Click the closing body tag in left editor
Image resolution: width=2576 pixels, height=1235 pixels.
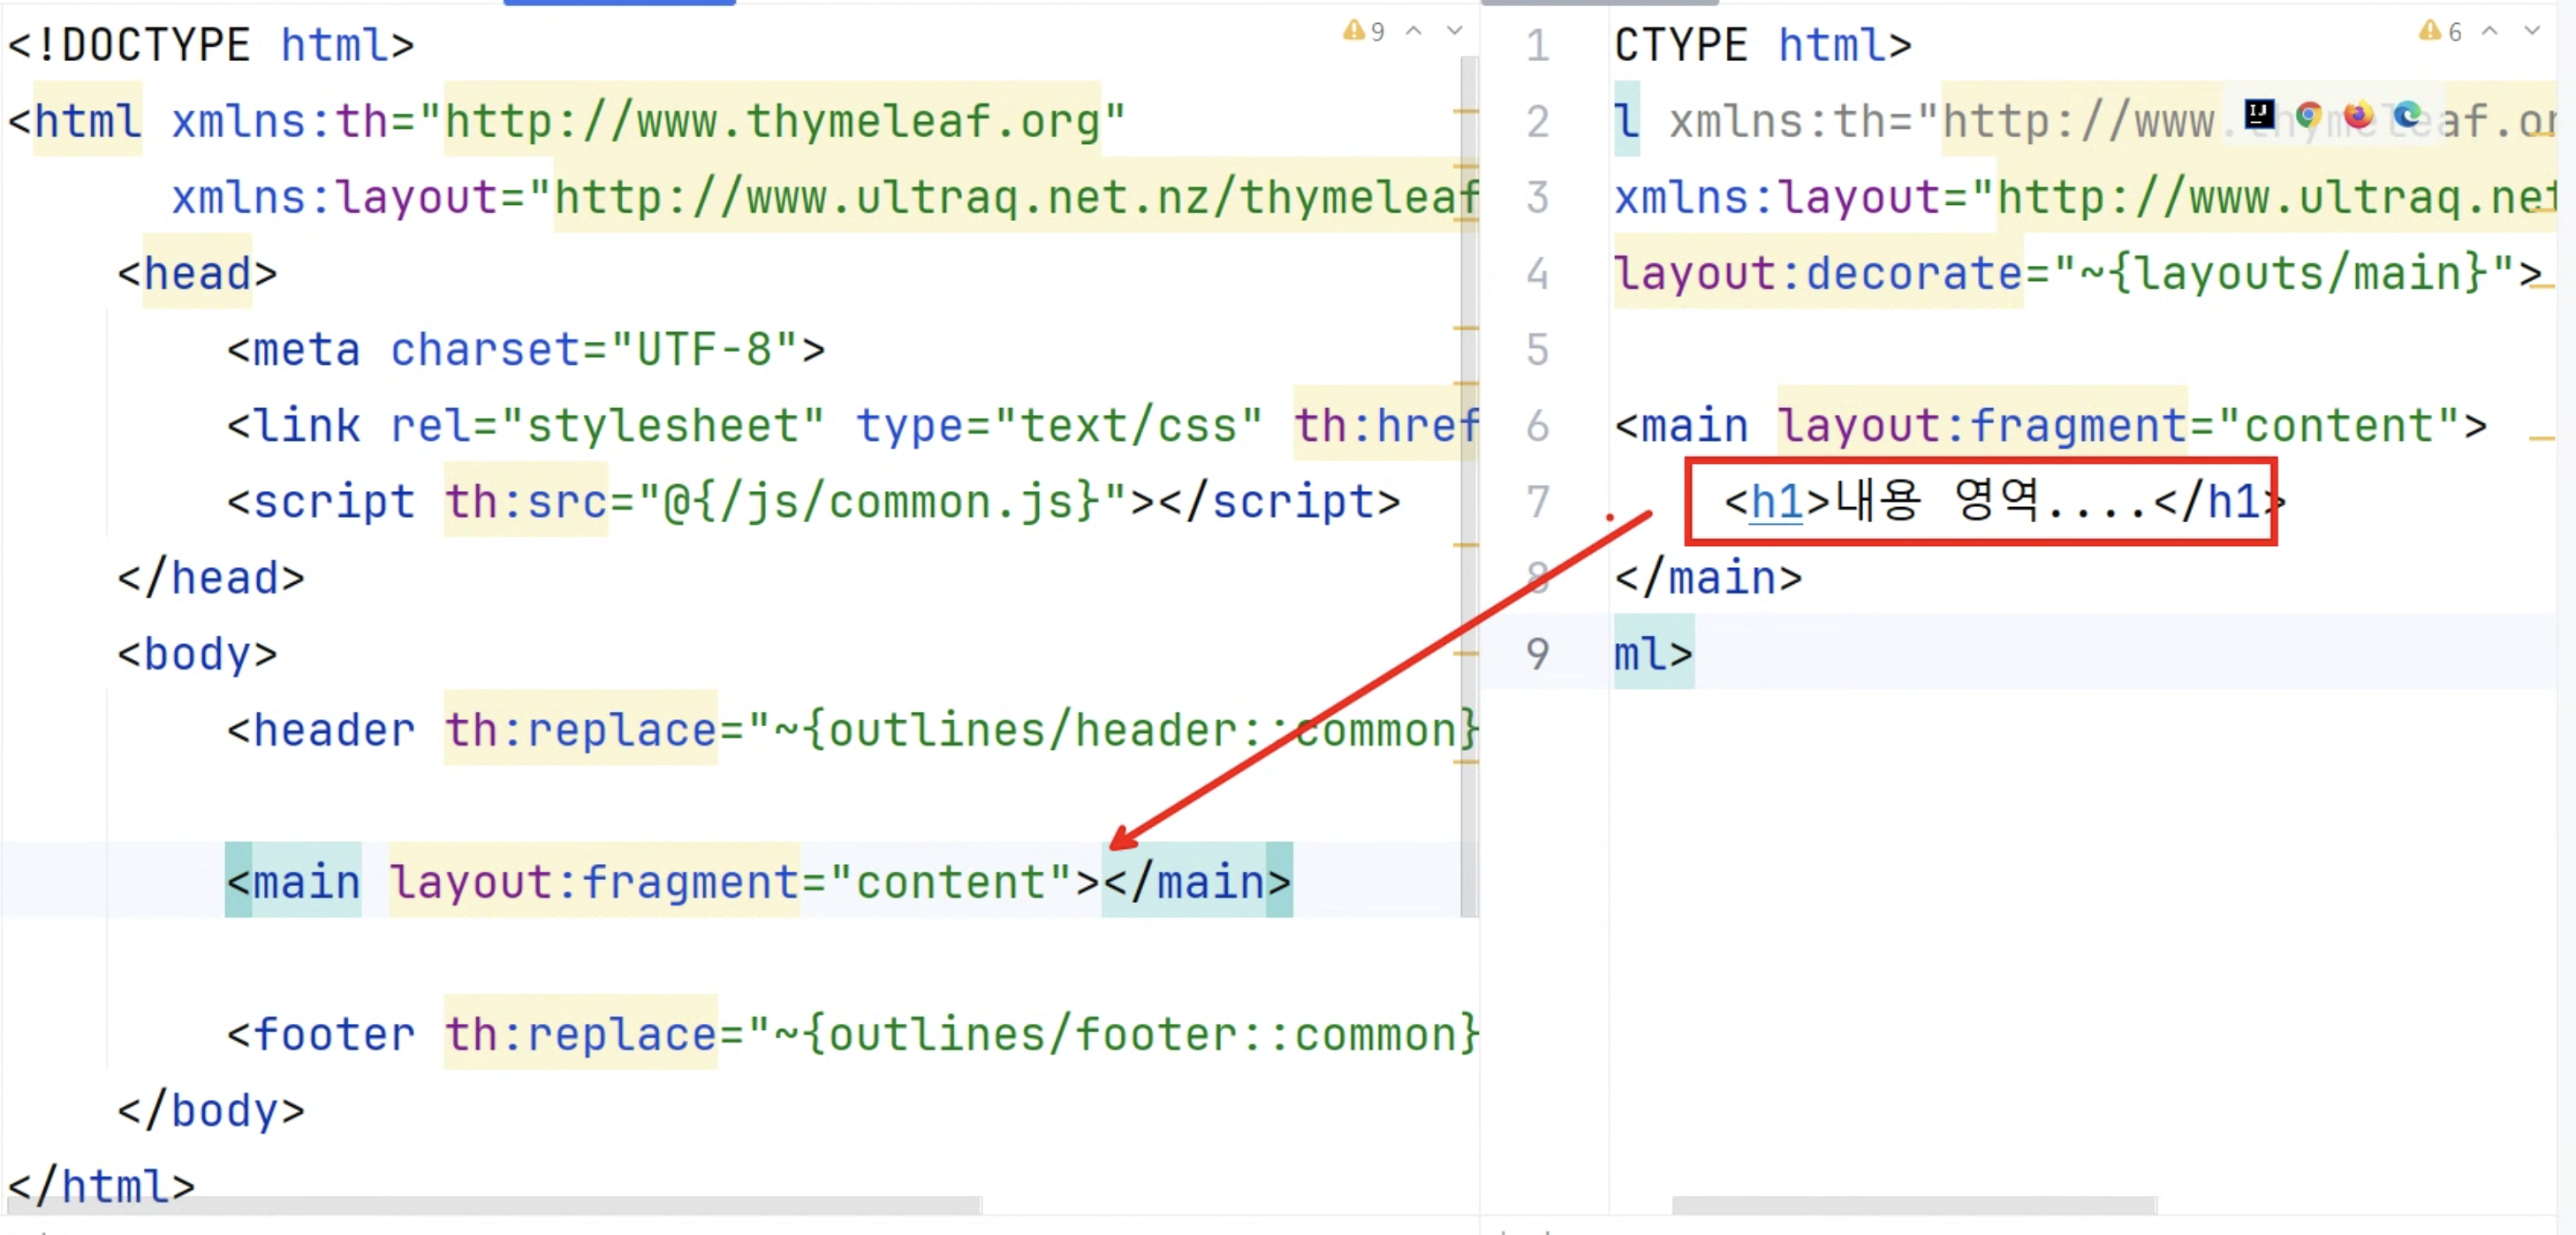point(211,1110)
